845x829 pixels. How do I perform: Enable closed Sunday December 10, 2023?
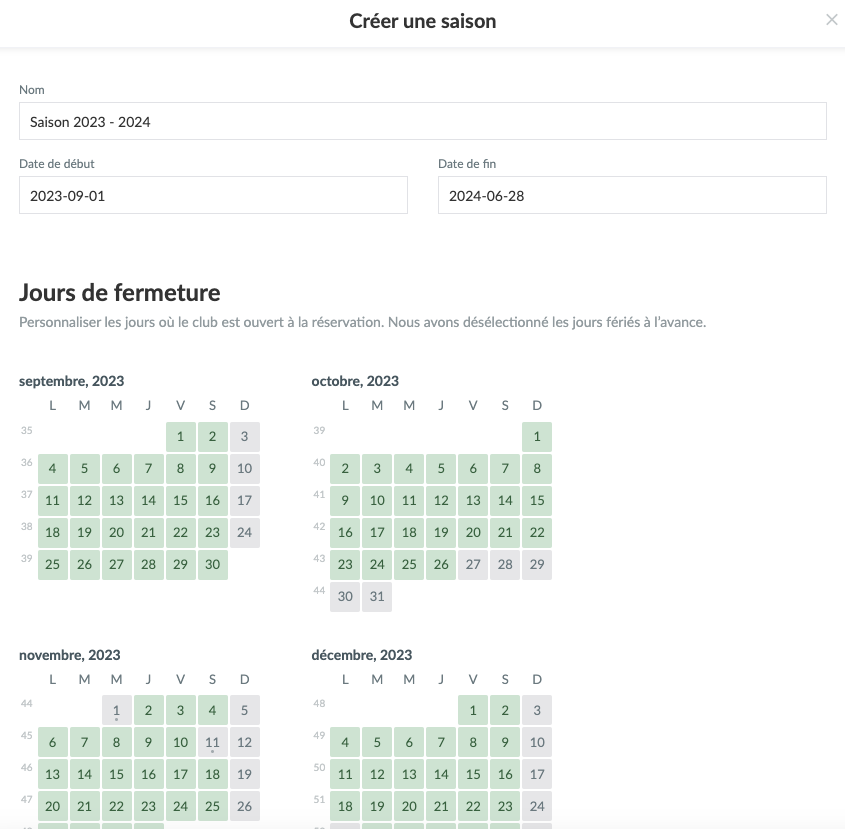point(537,743)
